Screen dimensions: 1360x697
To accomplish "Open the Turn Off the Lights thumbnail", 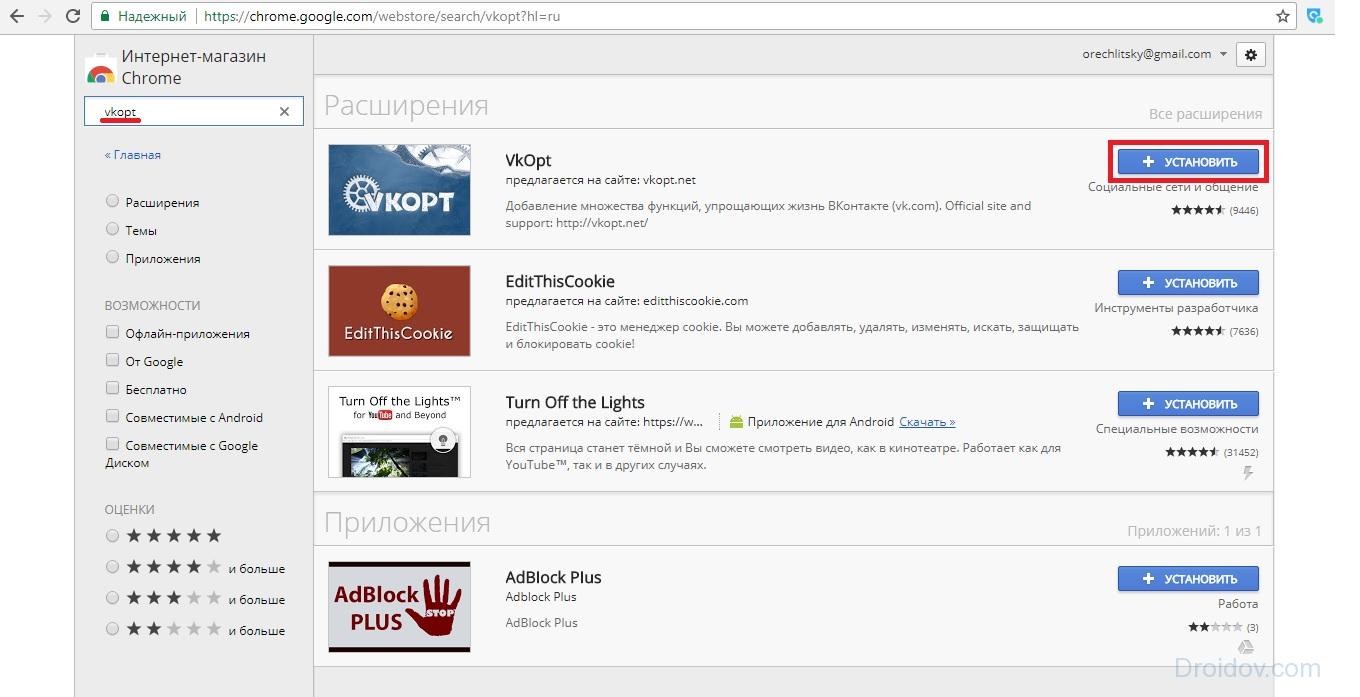I will 399,432.
